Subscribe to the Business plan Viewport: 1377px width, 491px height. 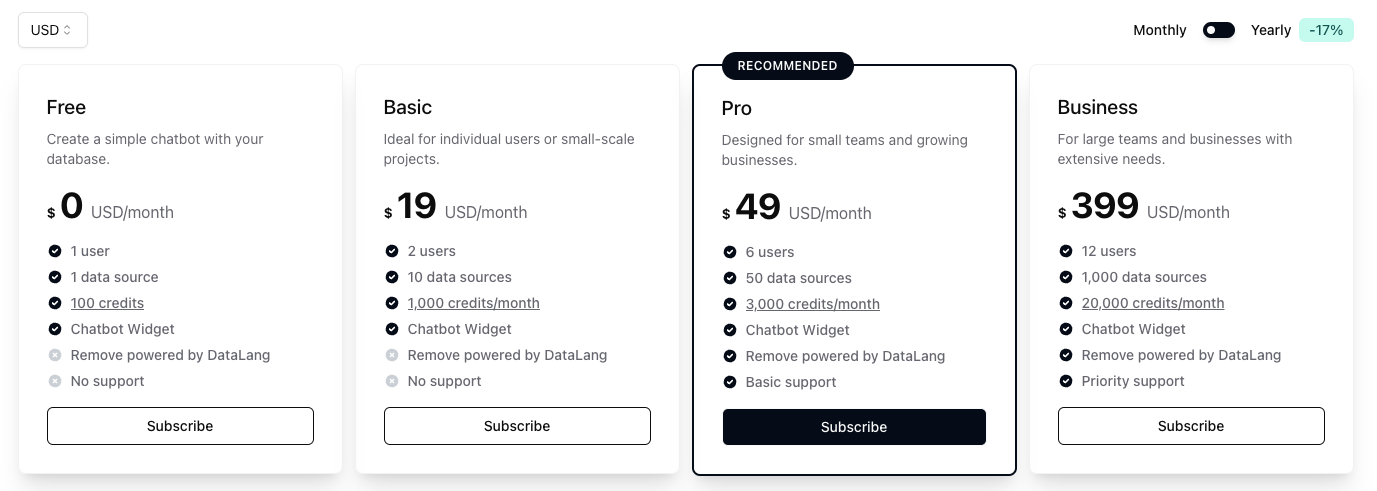[1191, 426]
